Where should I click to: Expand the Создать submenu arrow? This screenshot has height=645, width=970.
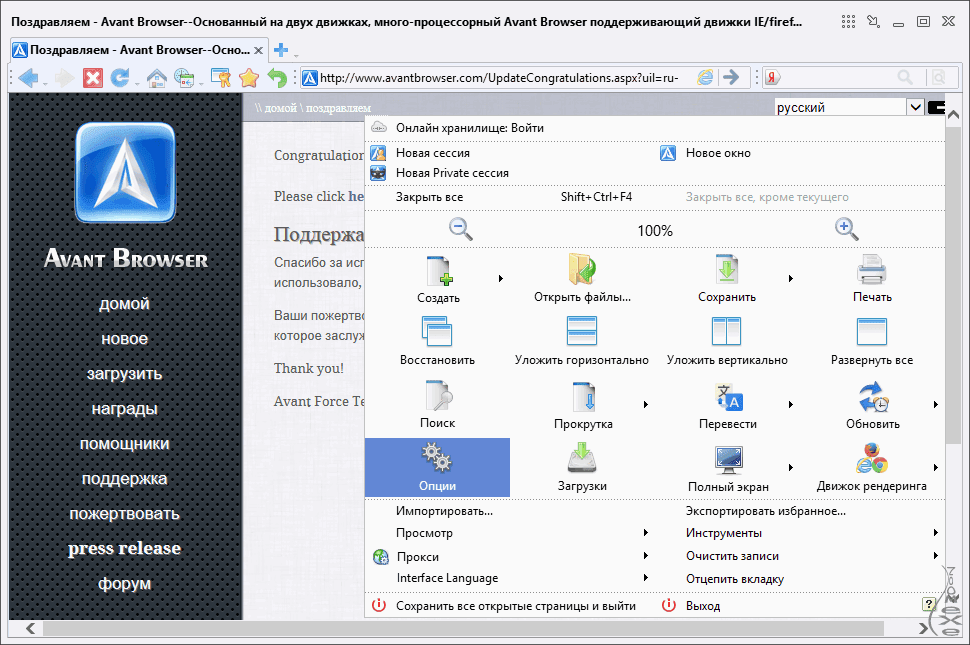click(x=500, y=278)
